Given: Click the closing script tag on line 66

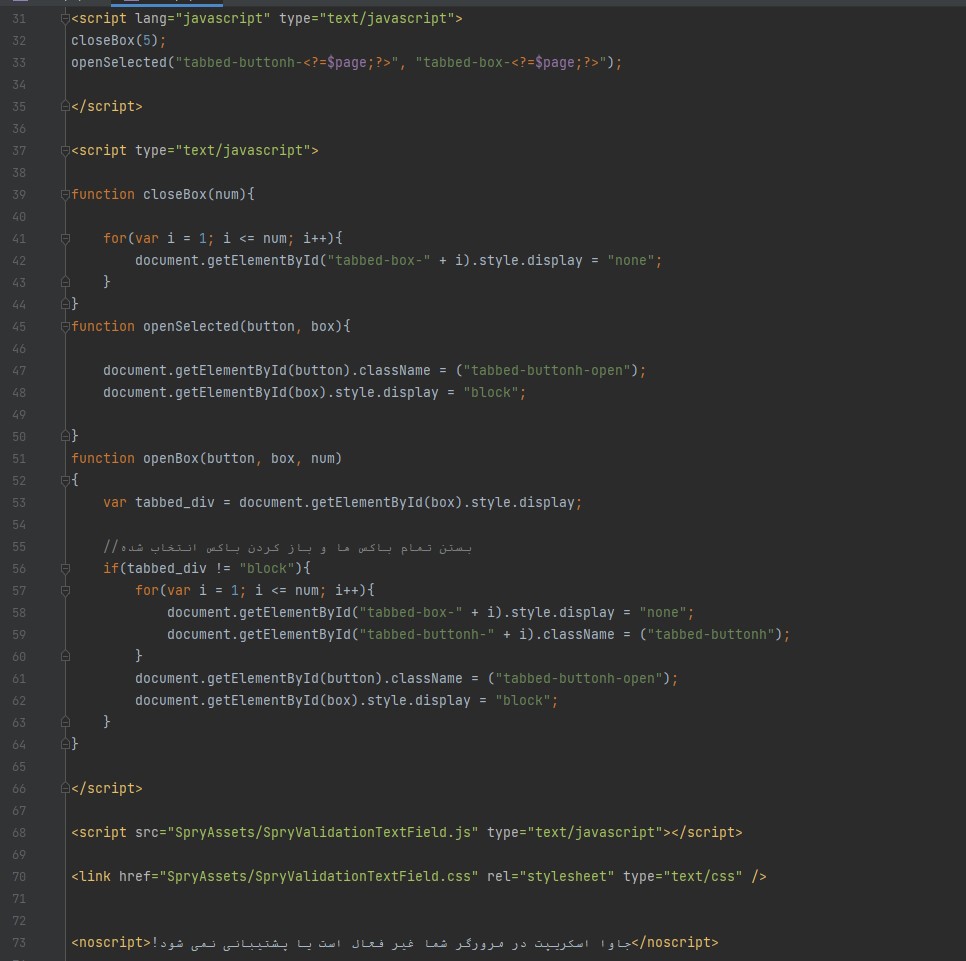Looking at the screenshot, I should click(106, 789).
